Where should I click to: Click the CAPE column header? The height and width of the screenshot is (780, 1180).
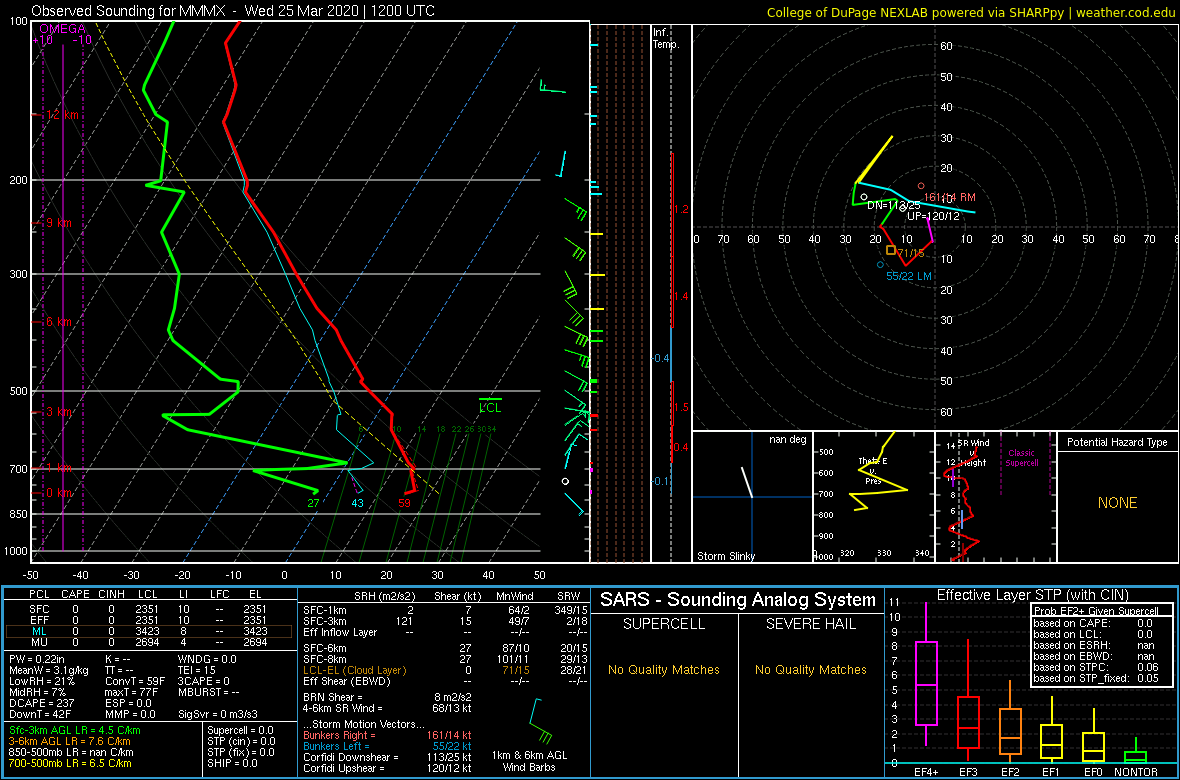coord(75,595)
